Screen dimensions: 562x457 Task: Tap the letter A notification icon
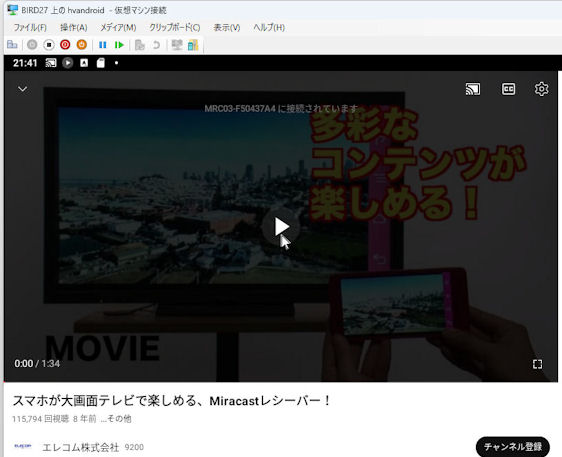[84, 63]
